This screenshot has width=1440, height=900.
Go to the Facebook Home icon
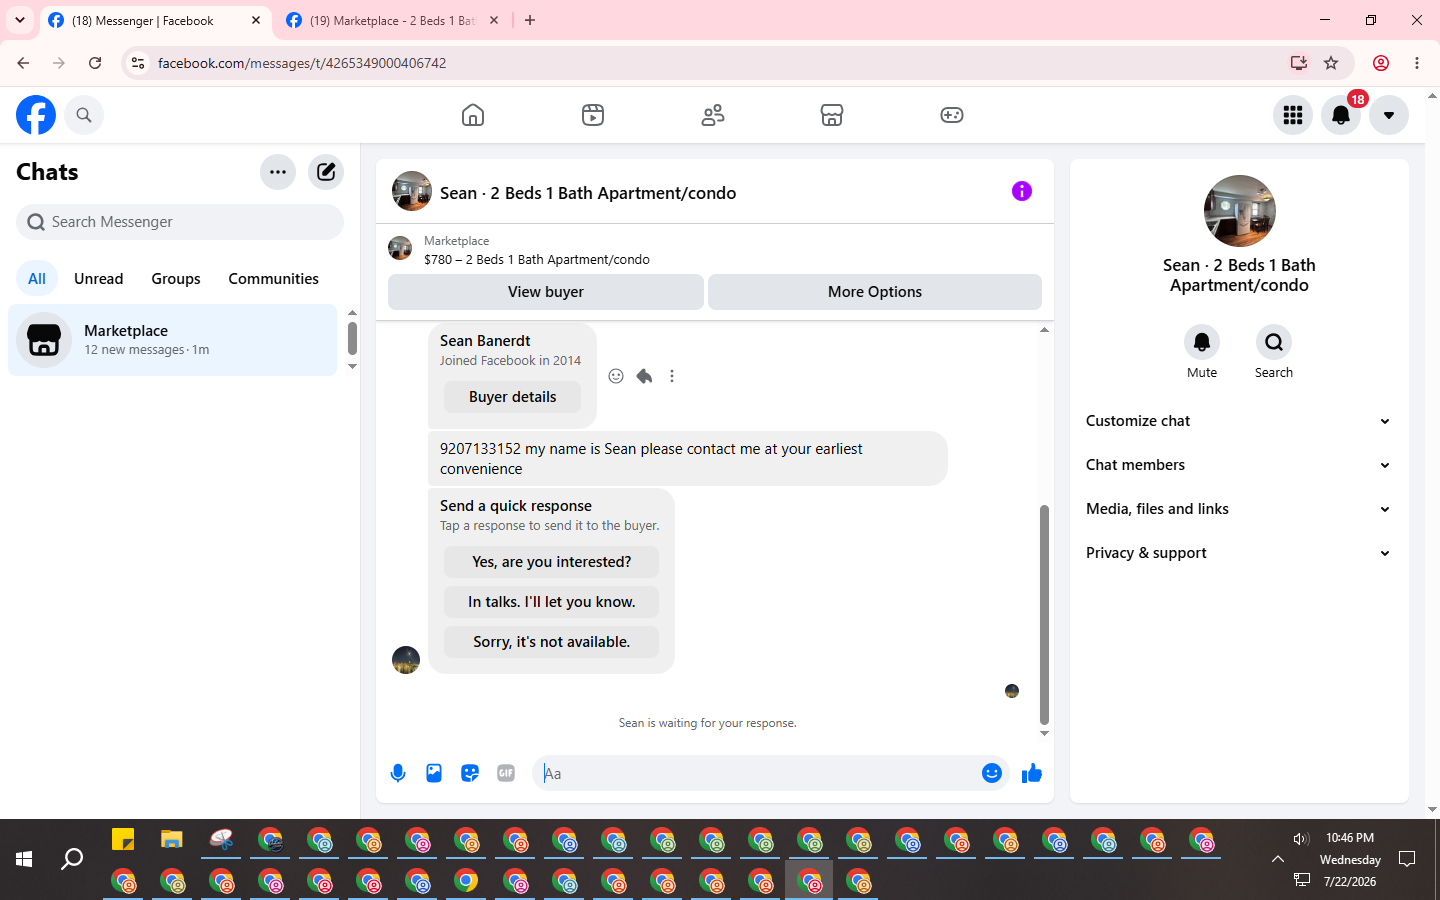tap(473, 115)
